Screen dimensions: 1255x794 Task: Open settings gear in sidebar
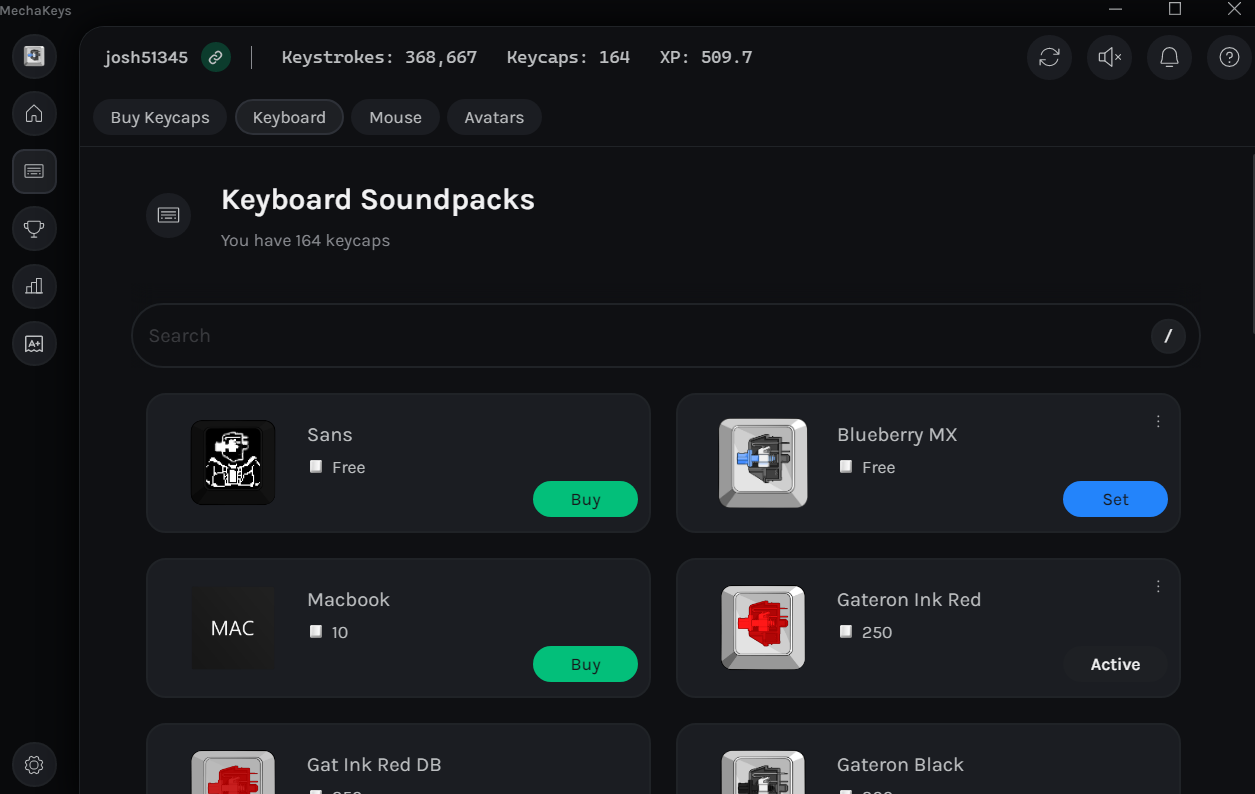coord(34,765)
